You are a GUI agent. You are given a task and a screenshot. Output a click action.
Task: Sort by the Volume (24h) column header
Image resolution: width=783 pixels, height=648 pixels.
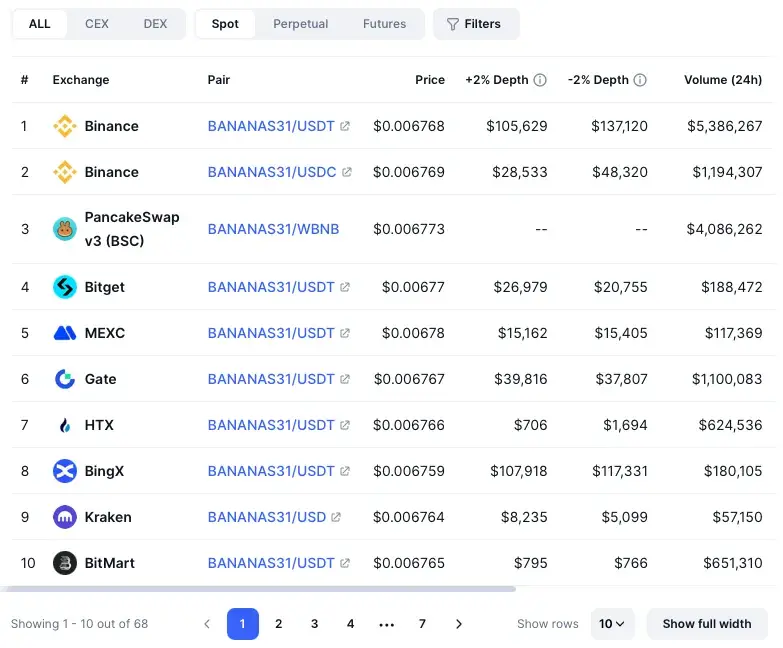[723, 80]
